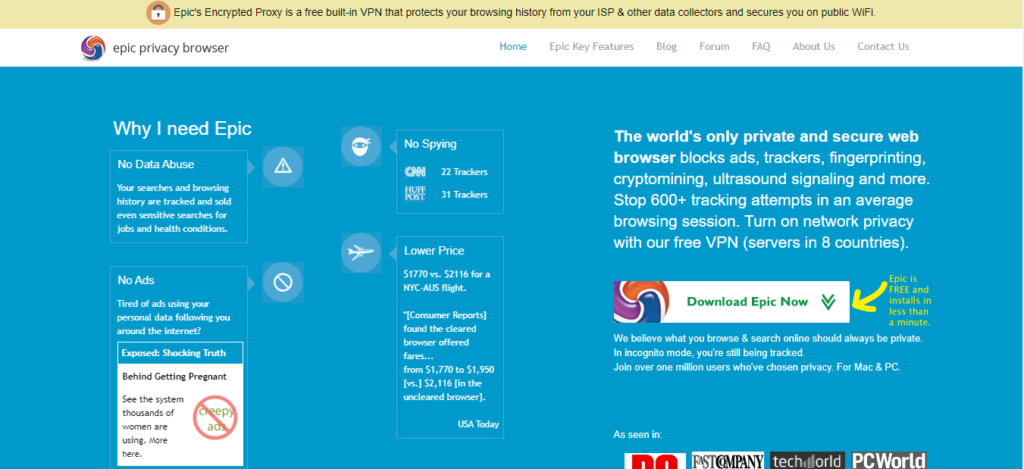
Task: Click the Epic swirl image on download banner
Action: [x=641, y=302]
